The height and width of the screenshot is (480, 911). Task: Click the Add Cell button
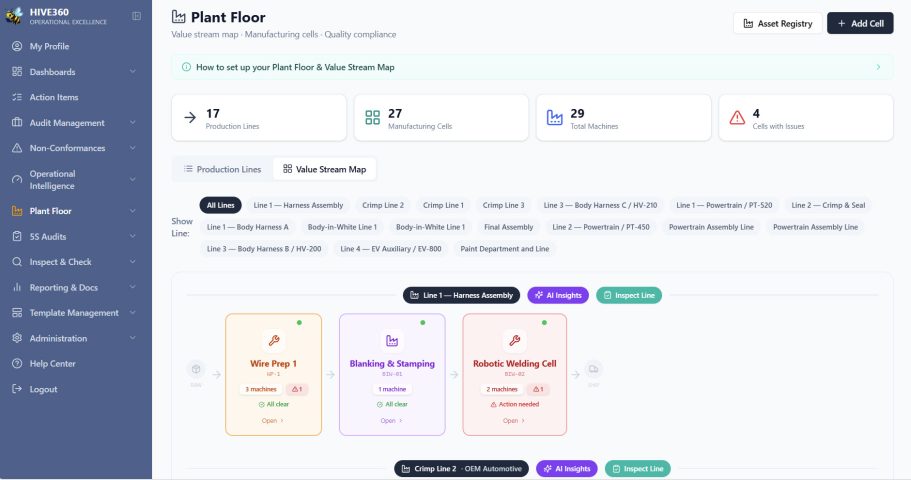(860, 23)
